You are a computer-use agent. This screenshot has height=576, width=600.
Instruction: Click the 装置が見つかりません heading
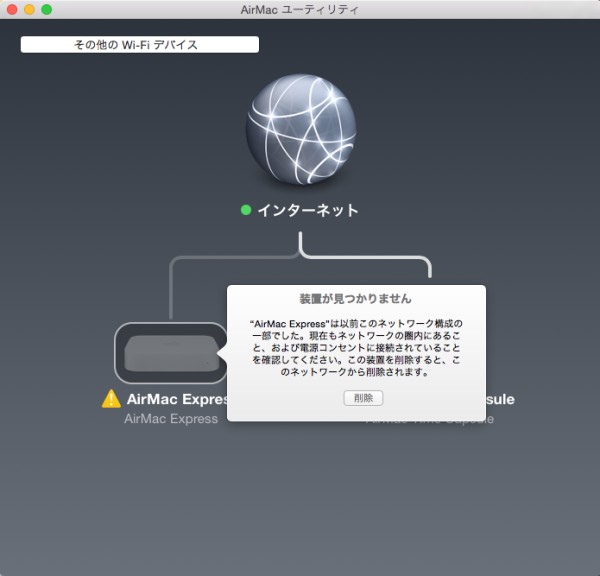click(355, 299)
